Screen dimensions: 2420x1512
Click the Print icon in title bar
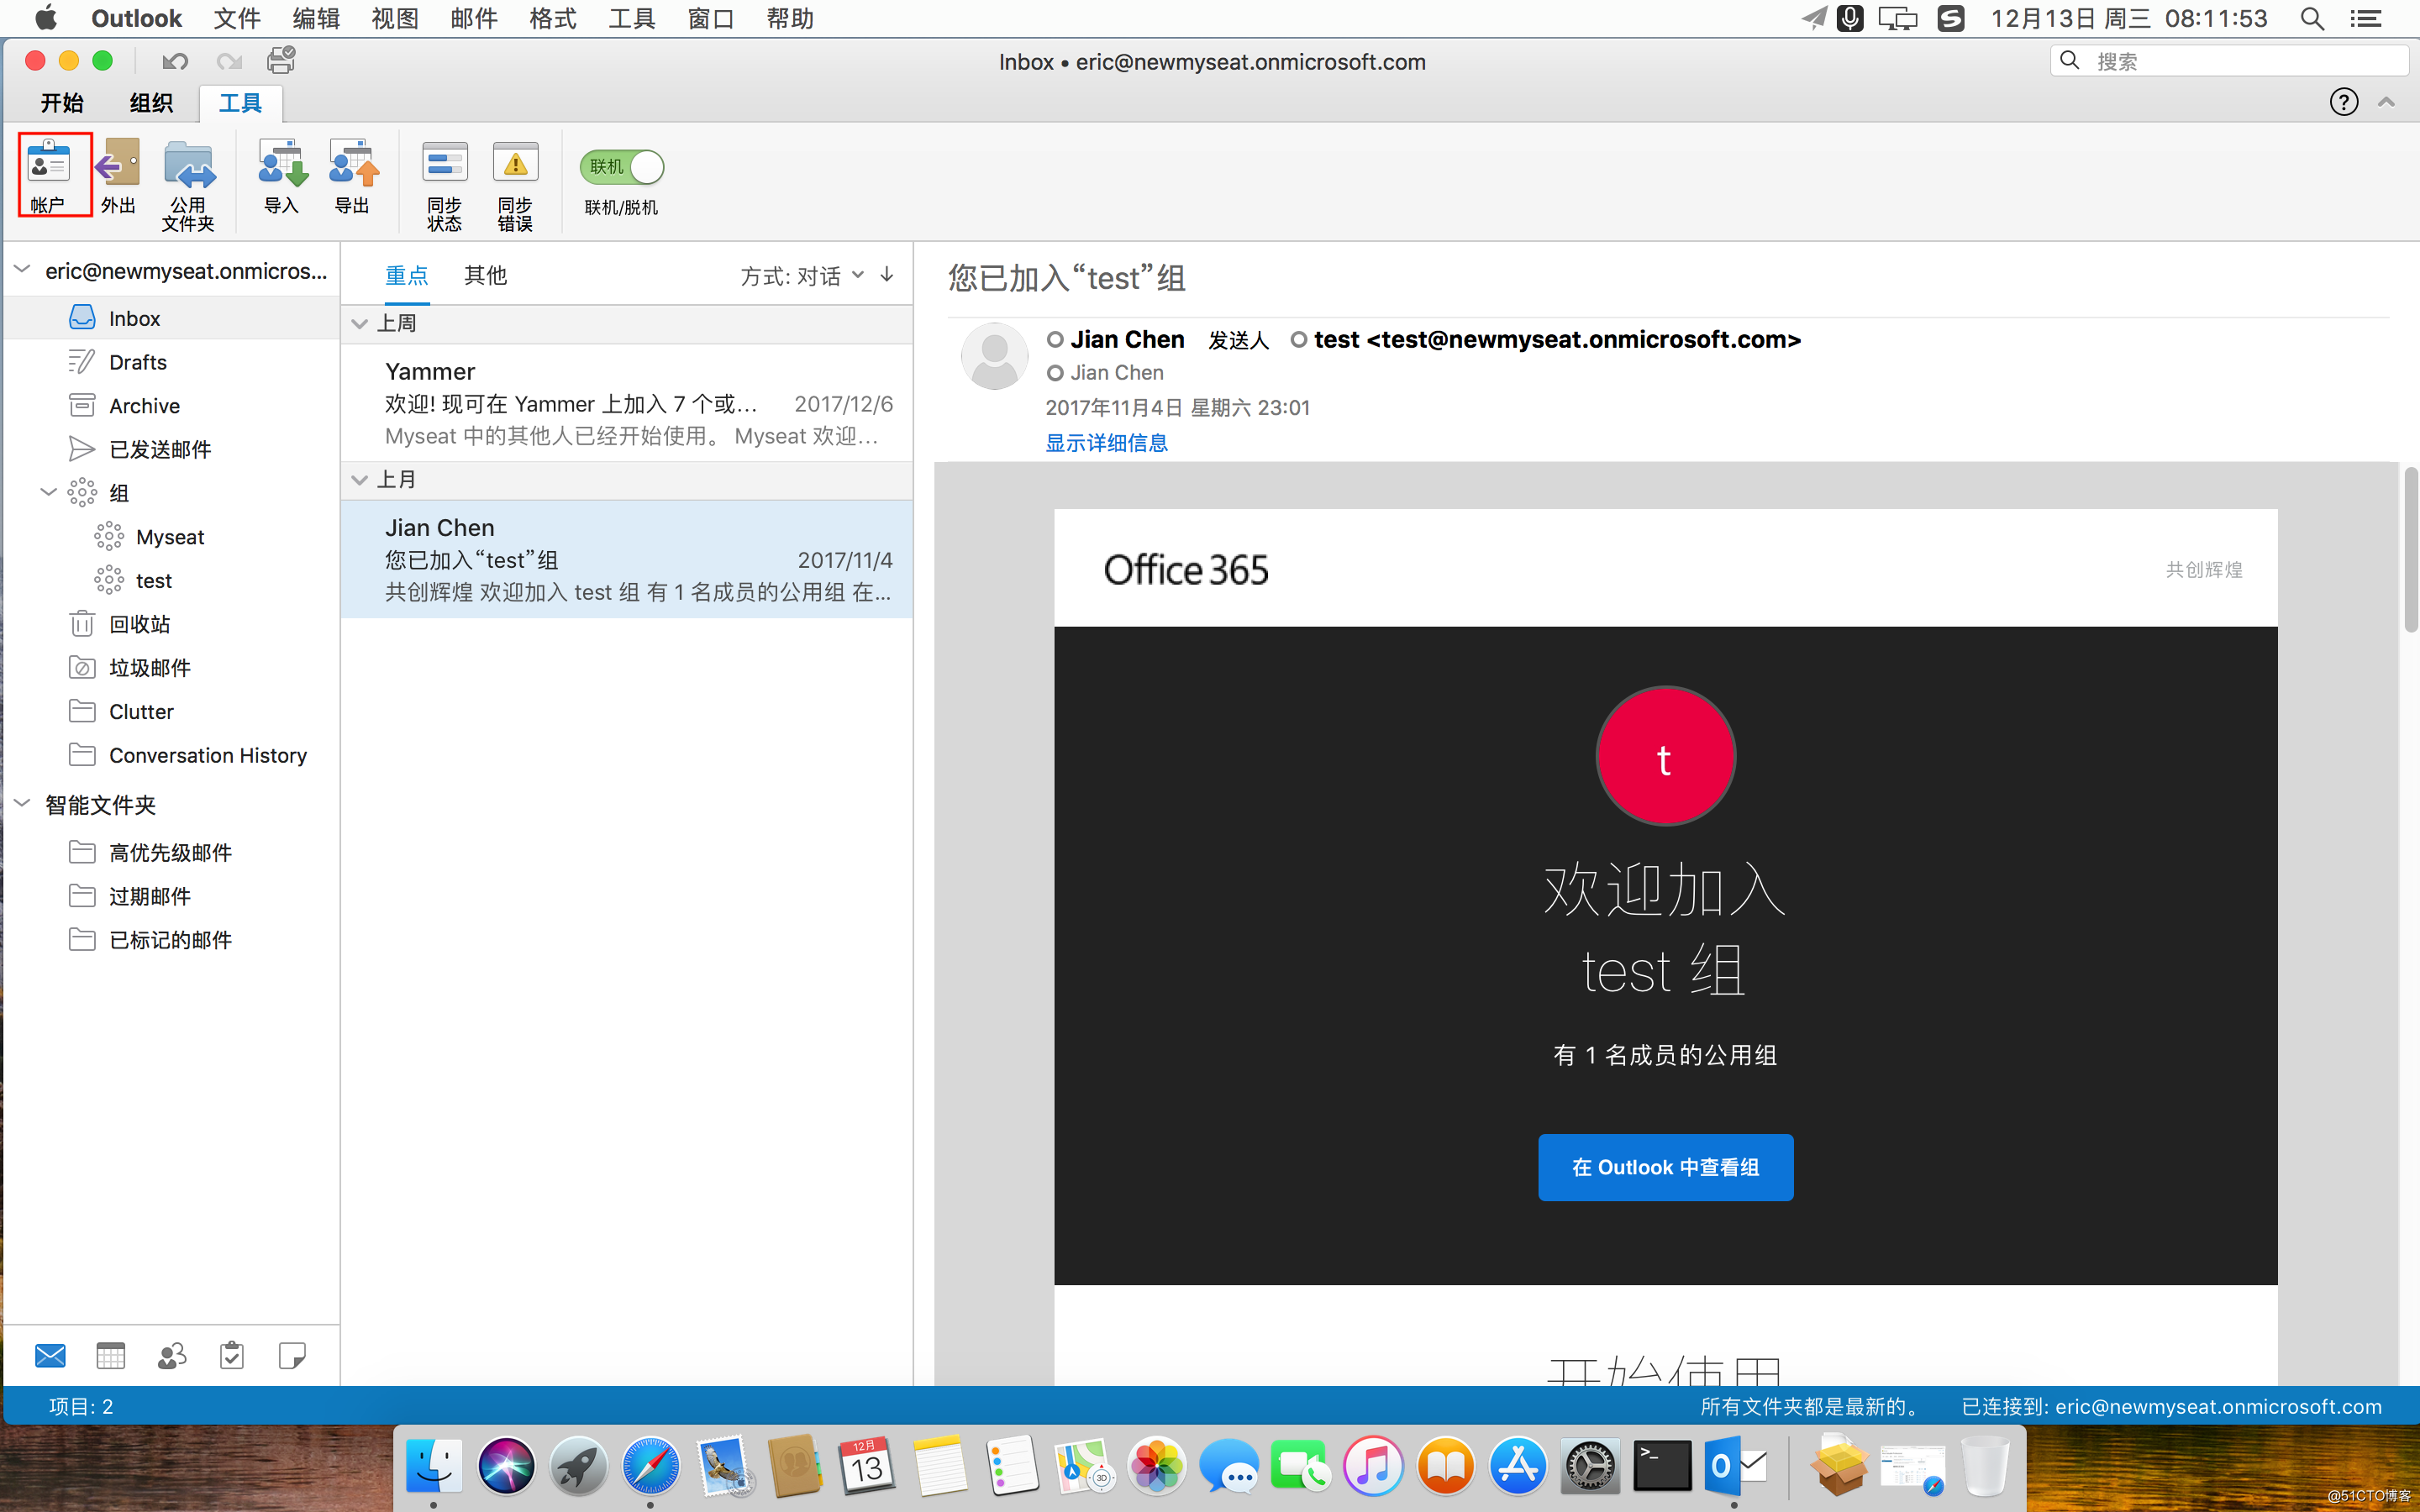point(281,60)
